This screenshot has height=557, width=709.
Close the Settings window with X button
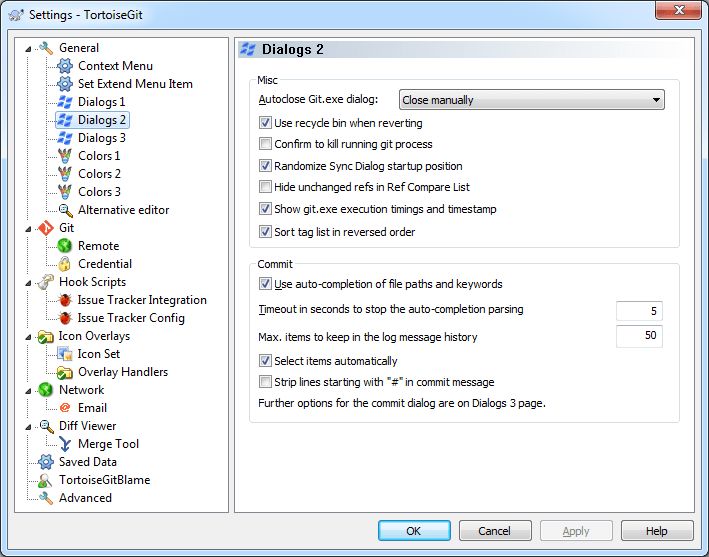pyautogui.click(x=678, y=10)
